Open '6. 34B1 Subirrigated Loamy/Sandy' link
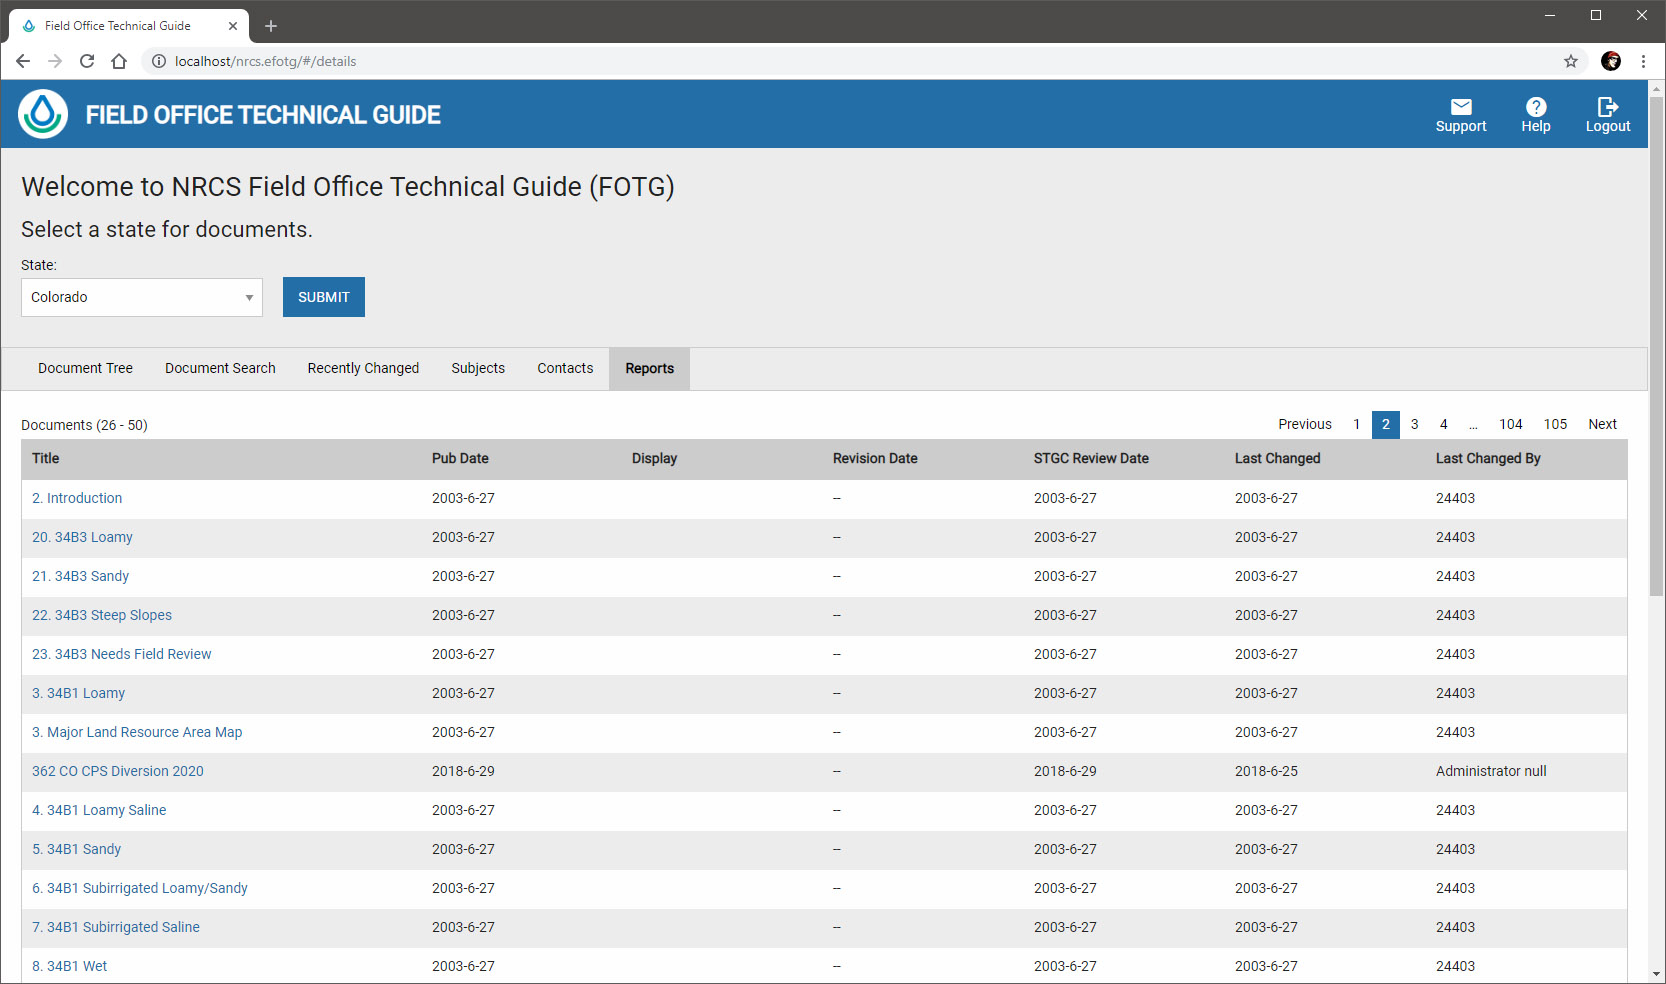This screenshot has width=1666, height=984. point(140,888)
